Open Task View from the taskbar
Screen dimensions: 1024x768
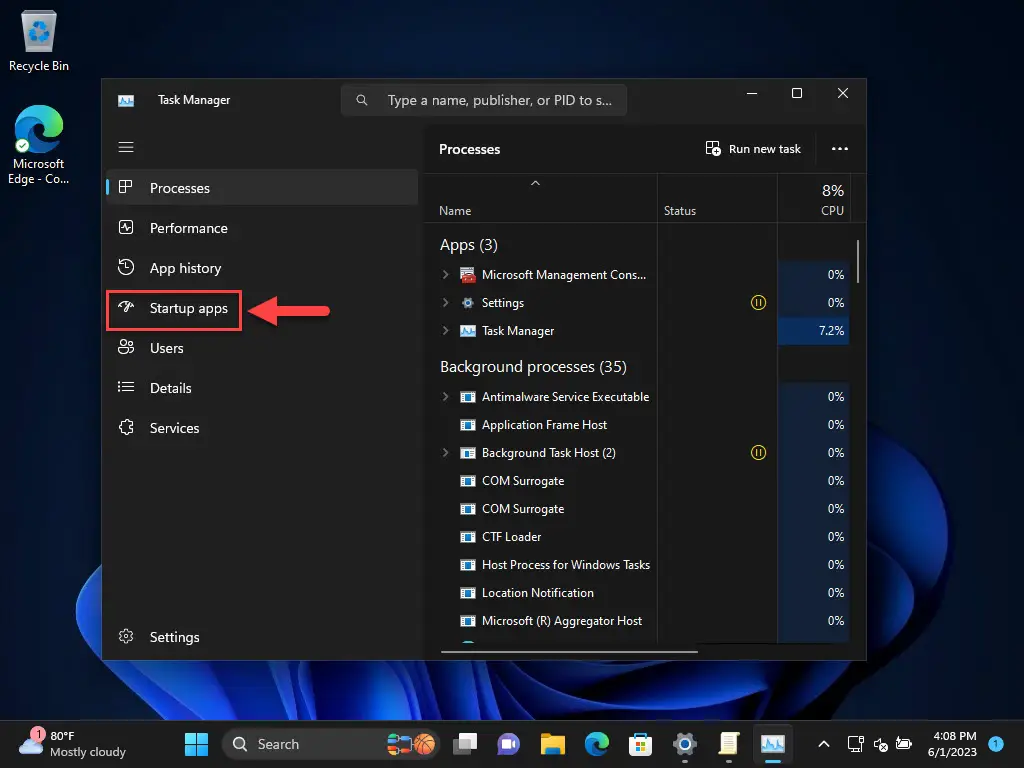(465, 744)
